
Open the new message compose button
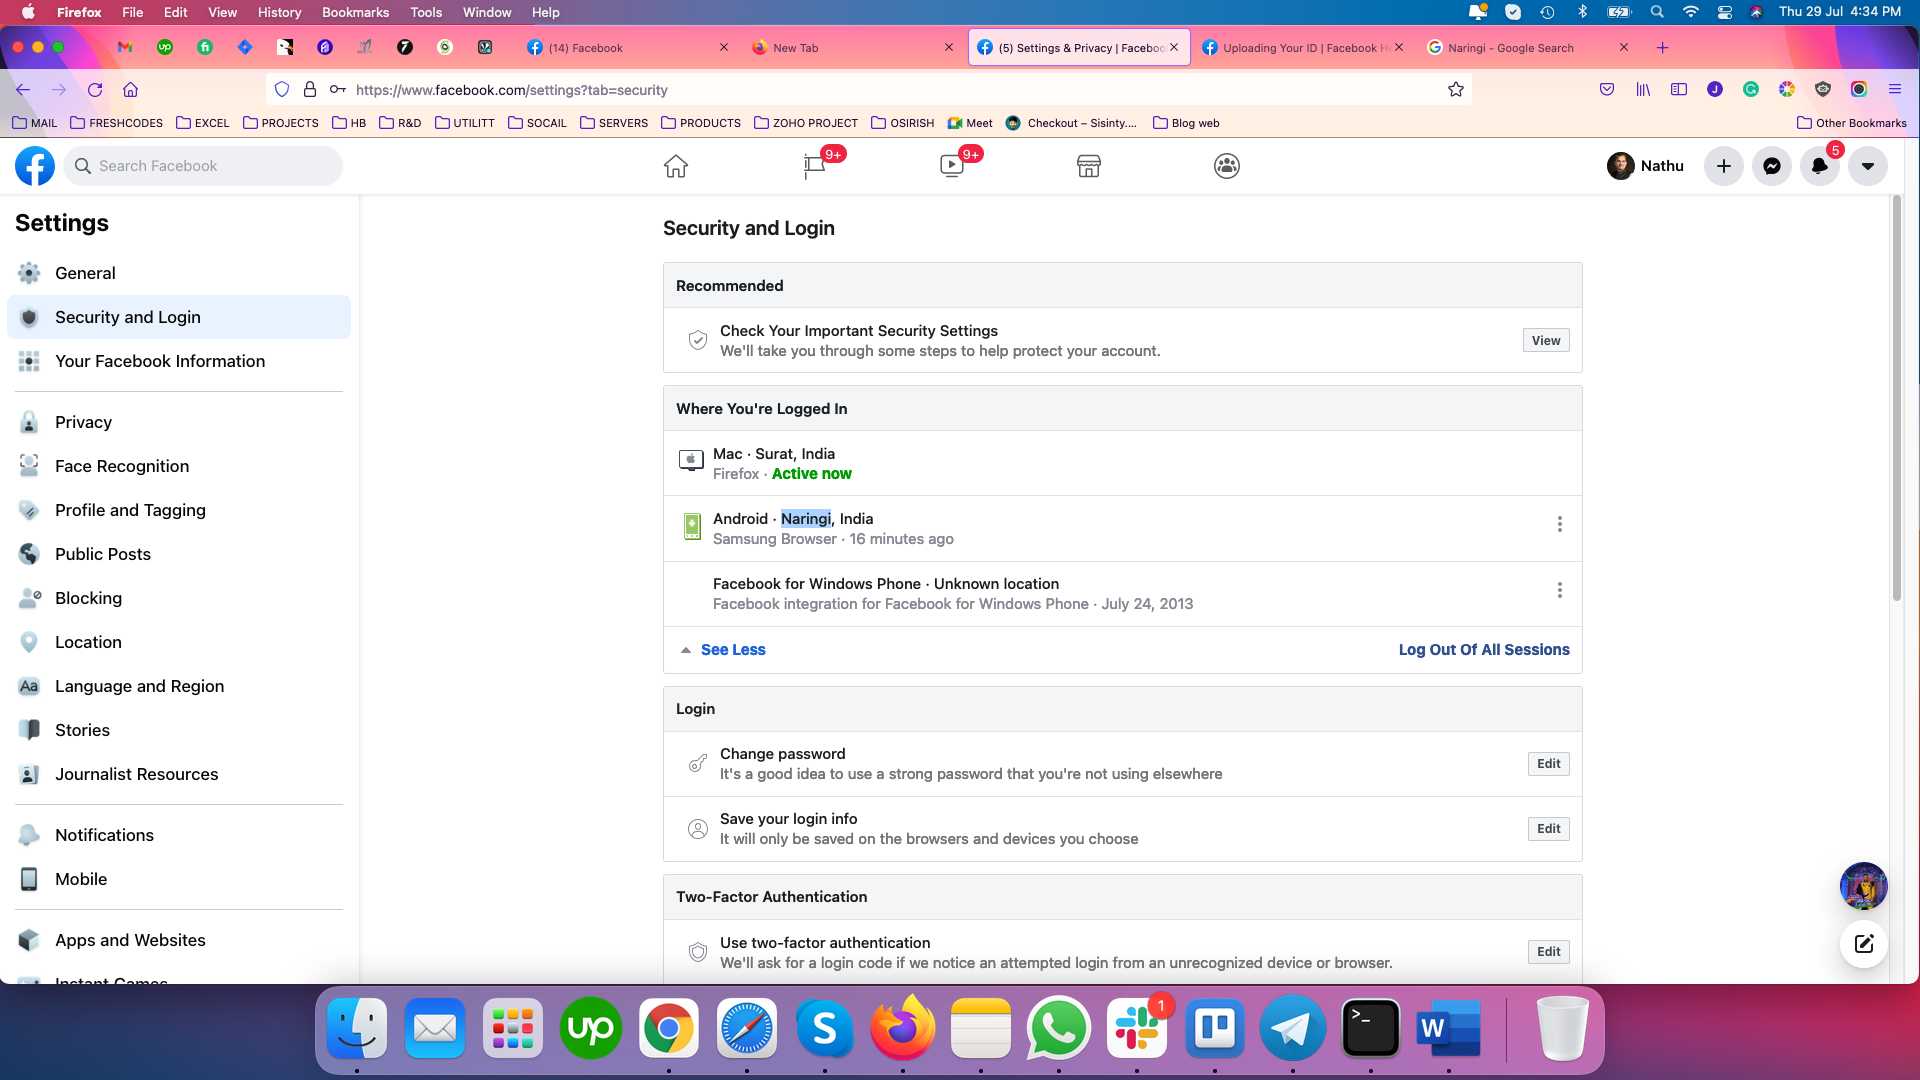pyautogui.click(x=1864, y=943)
